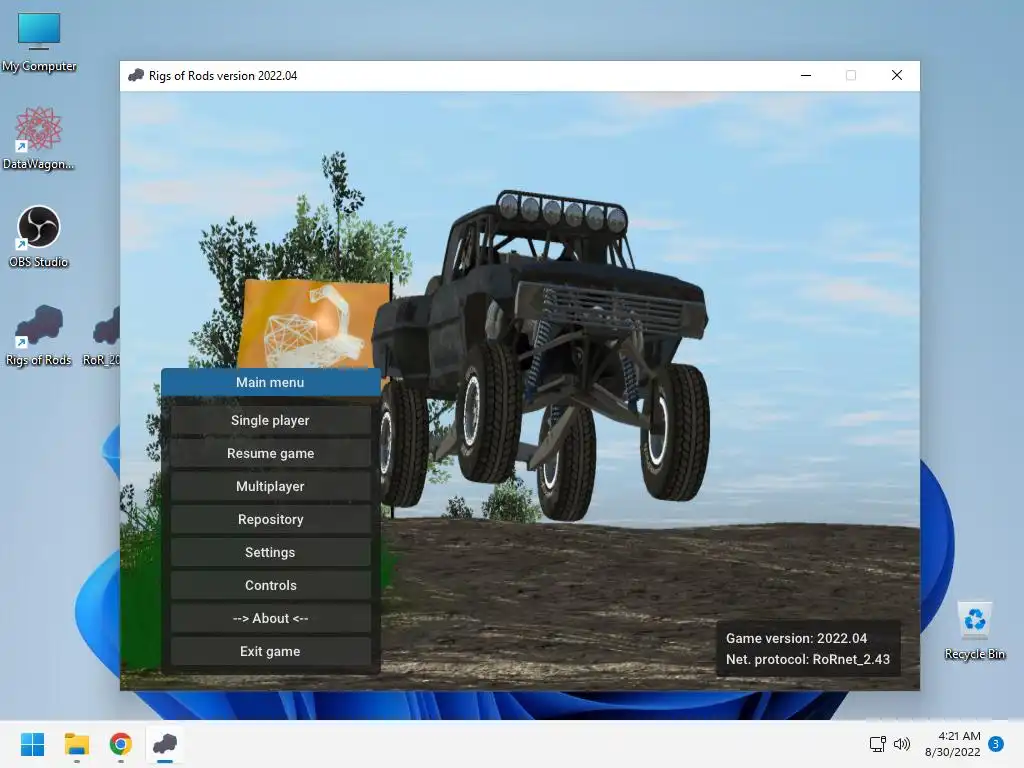Image resolution: width=1024 pixels, height=768 pixels.
Task: Open the Windows Start menu
Action: point(32,744)
